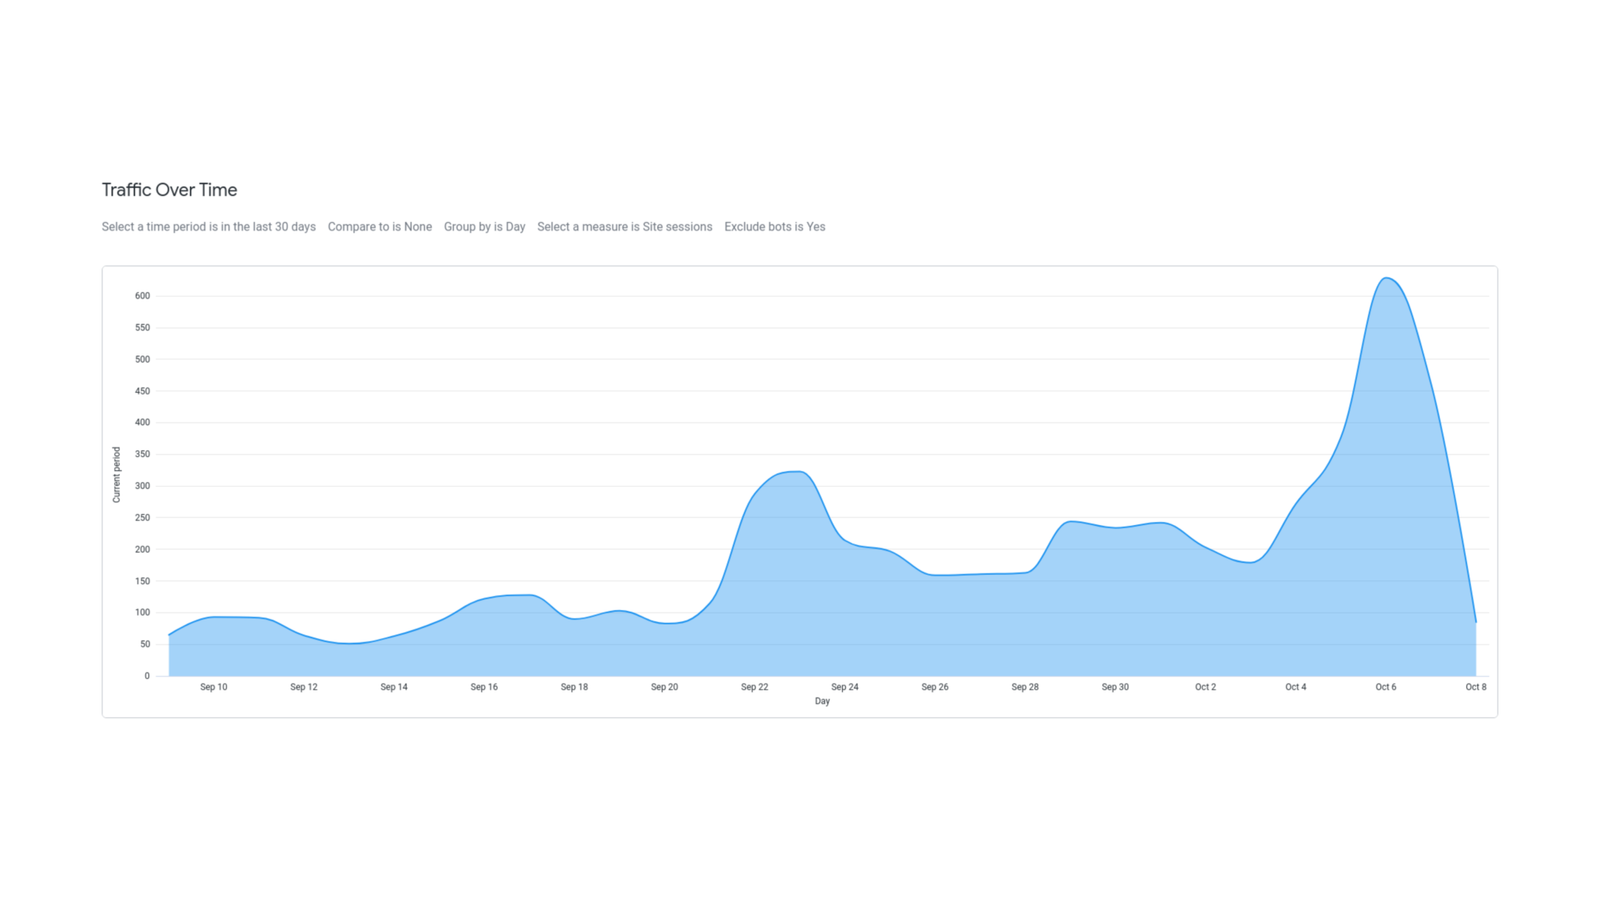Open the time period filter showing last 30 days
1600x900 pixels.
point(208,227)
